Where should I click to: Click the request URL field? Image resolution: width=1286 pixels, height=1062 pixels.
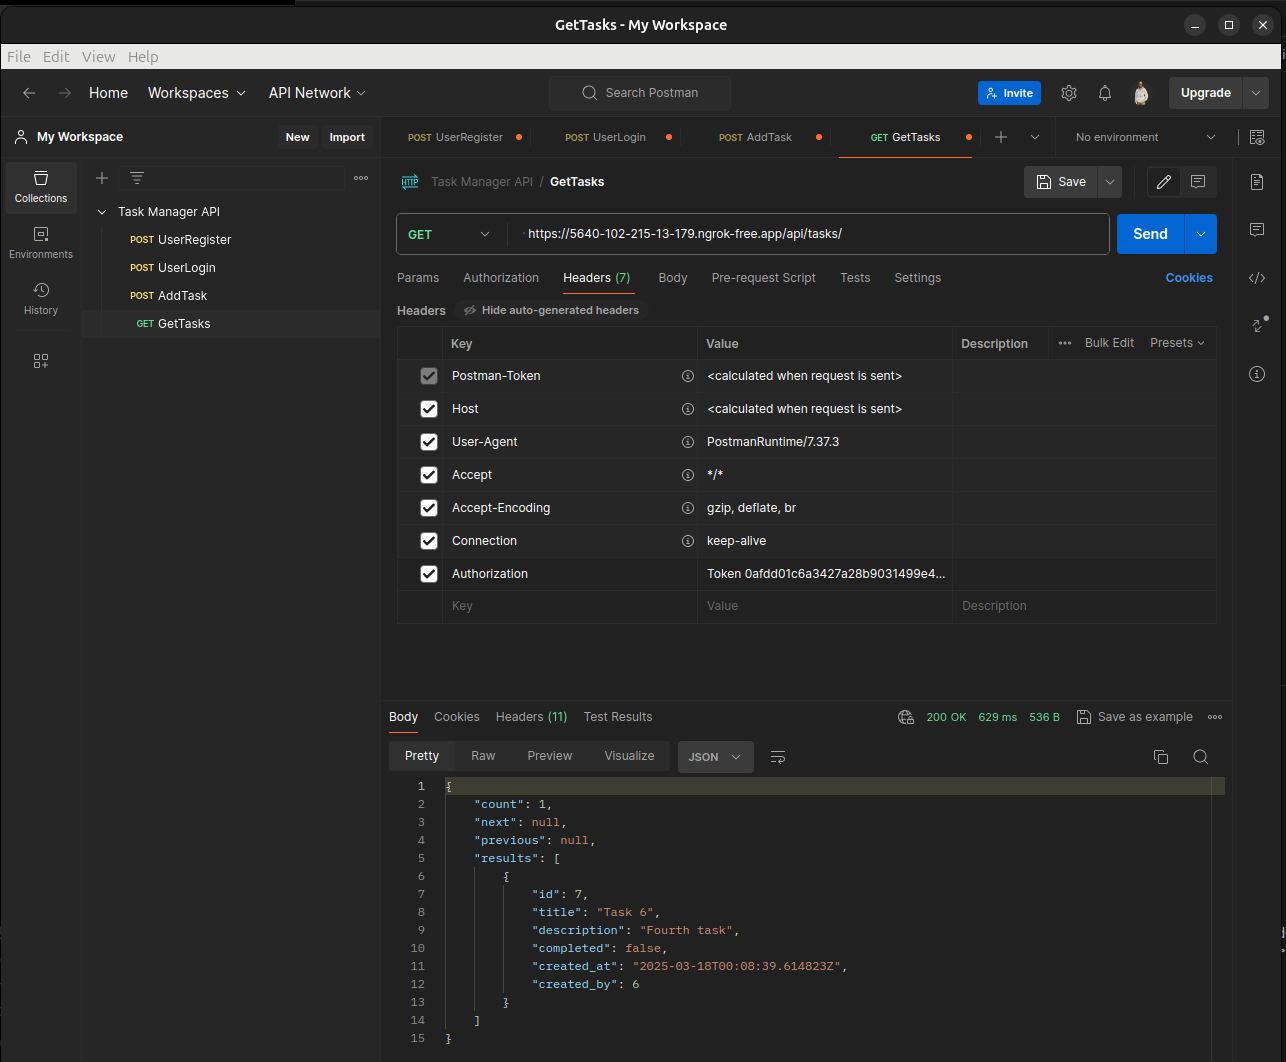click(807, 234)
